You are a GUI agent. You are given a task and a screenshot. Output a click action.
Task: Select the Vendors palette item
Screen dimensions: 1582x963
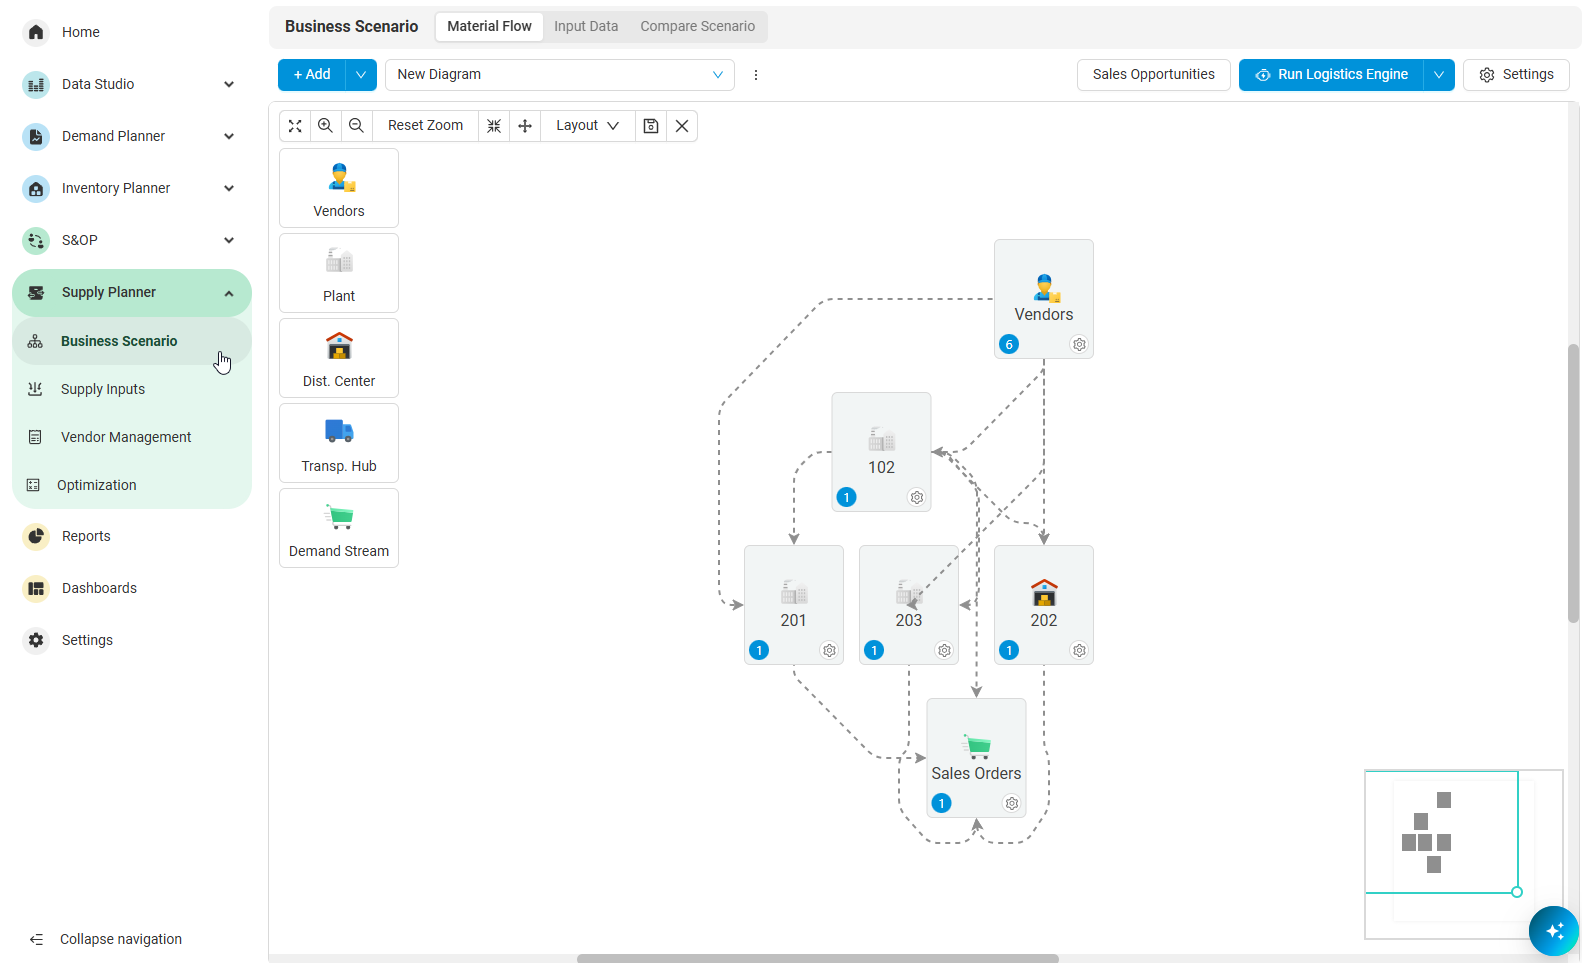pos(339,188)
